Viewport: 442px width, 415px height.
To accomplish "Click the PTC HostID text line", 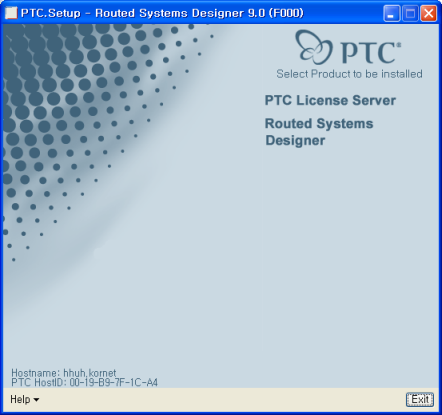I will pyautogui.click(x=84, y=382).
